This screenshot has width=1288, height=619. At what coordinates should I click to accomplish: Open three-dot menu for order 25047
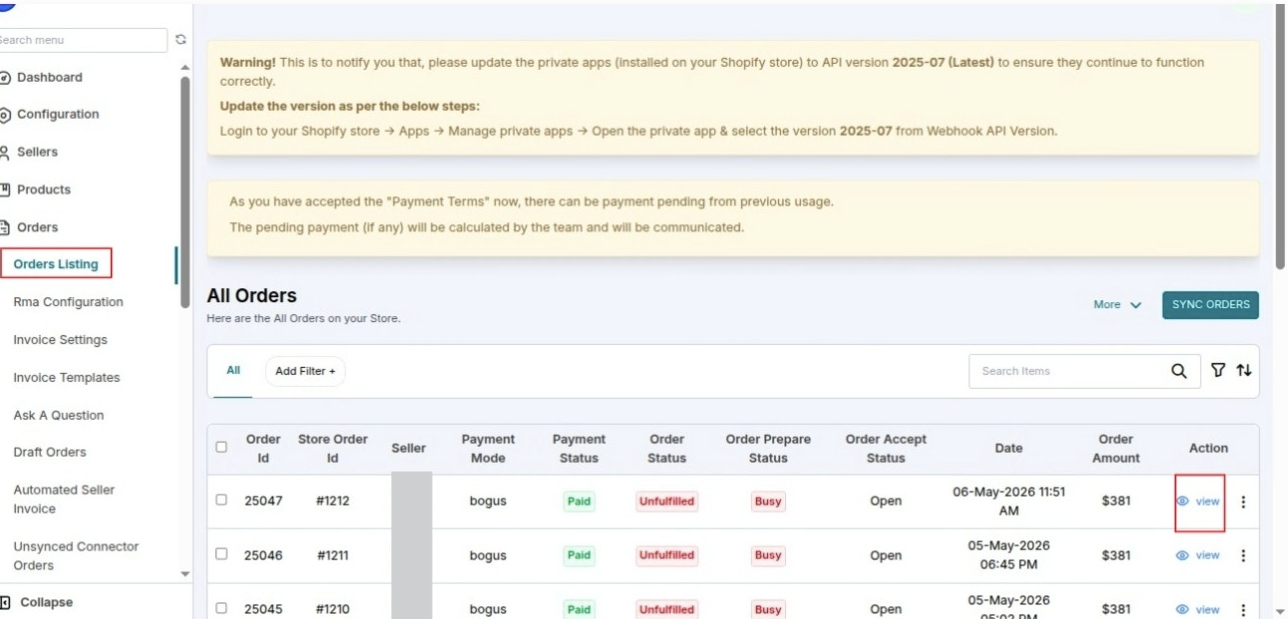1243,502
